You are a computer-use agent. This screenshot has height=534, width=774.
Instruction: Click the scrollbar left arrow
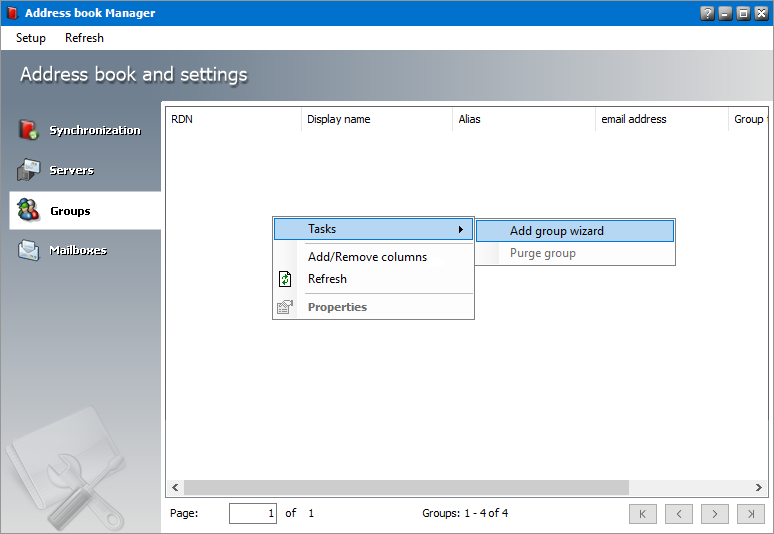tap(175, 488)
